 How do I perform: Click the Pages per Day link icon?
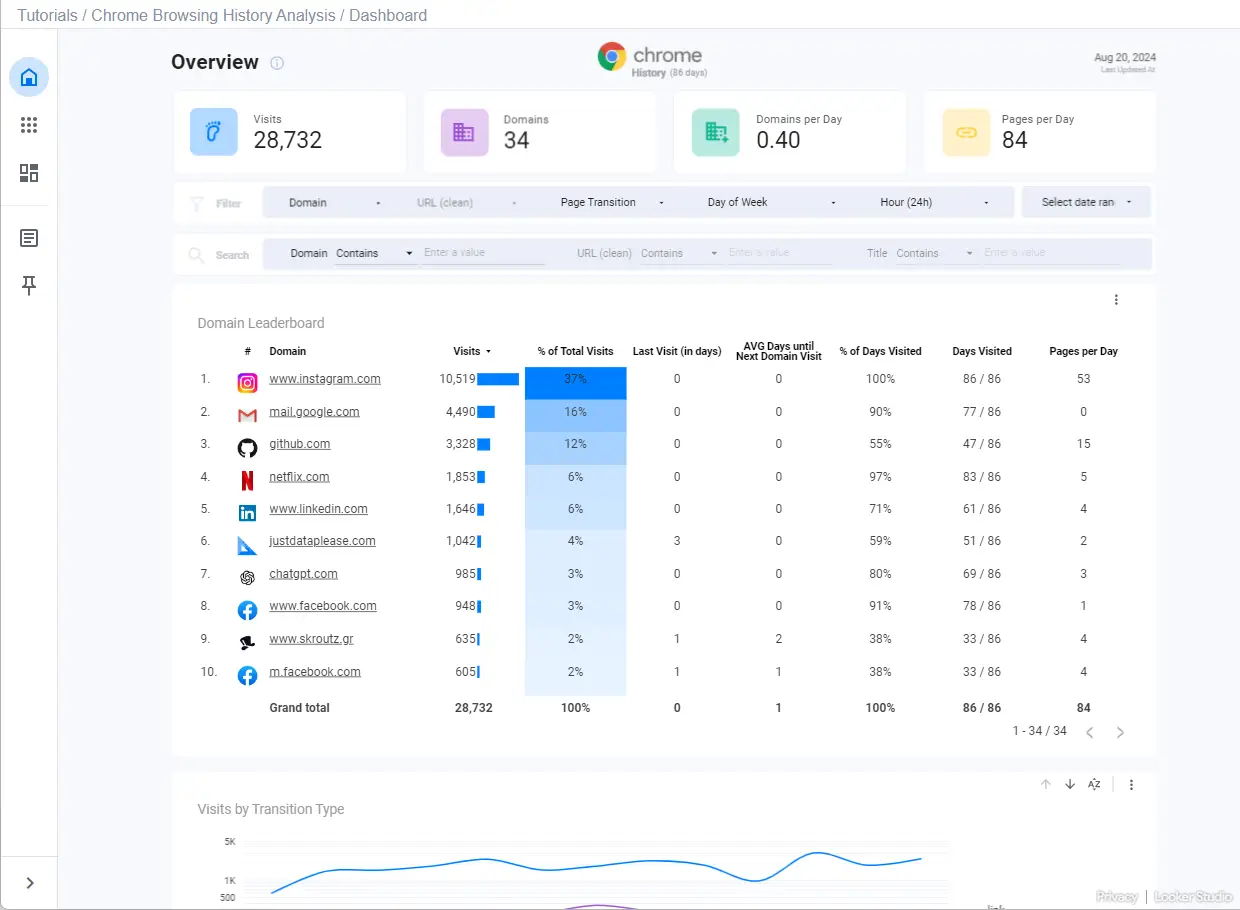(x=966, y=132)
